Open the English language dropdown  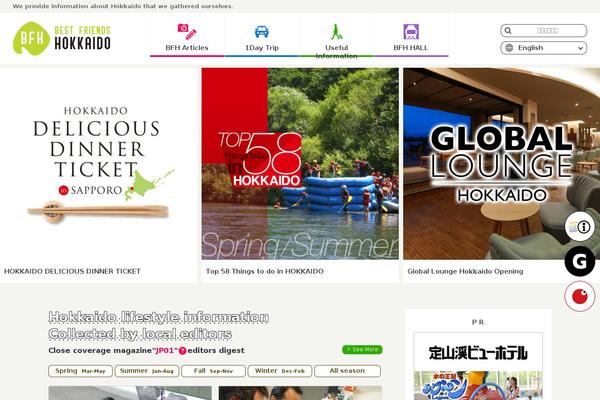(543, 48)
